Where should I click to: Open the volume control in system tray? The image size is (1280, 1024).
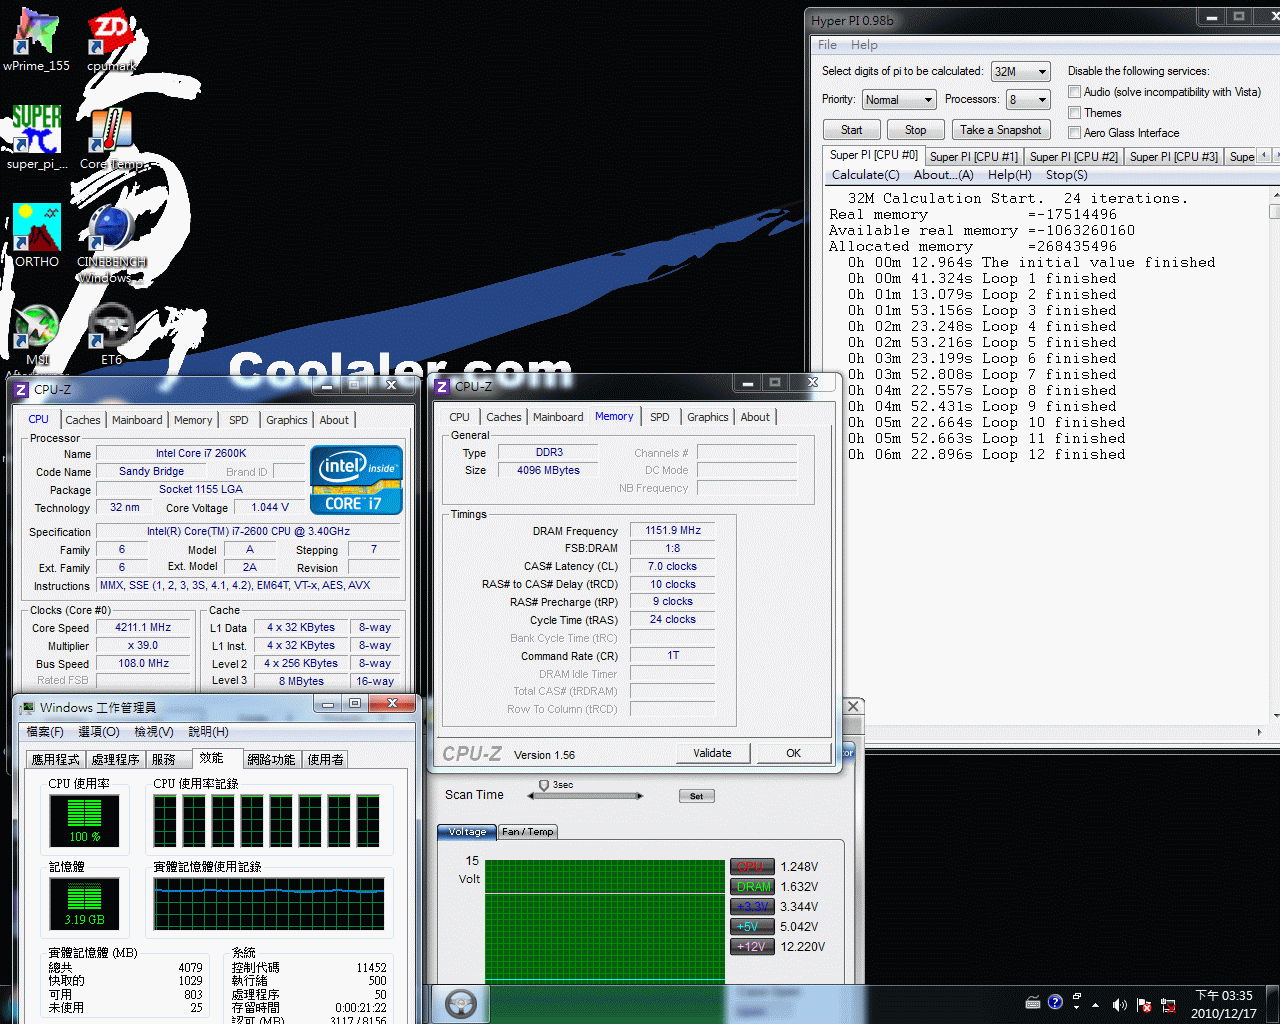pyautogui.click(x=1119, y=1004)
